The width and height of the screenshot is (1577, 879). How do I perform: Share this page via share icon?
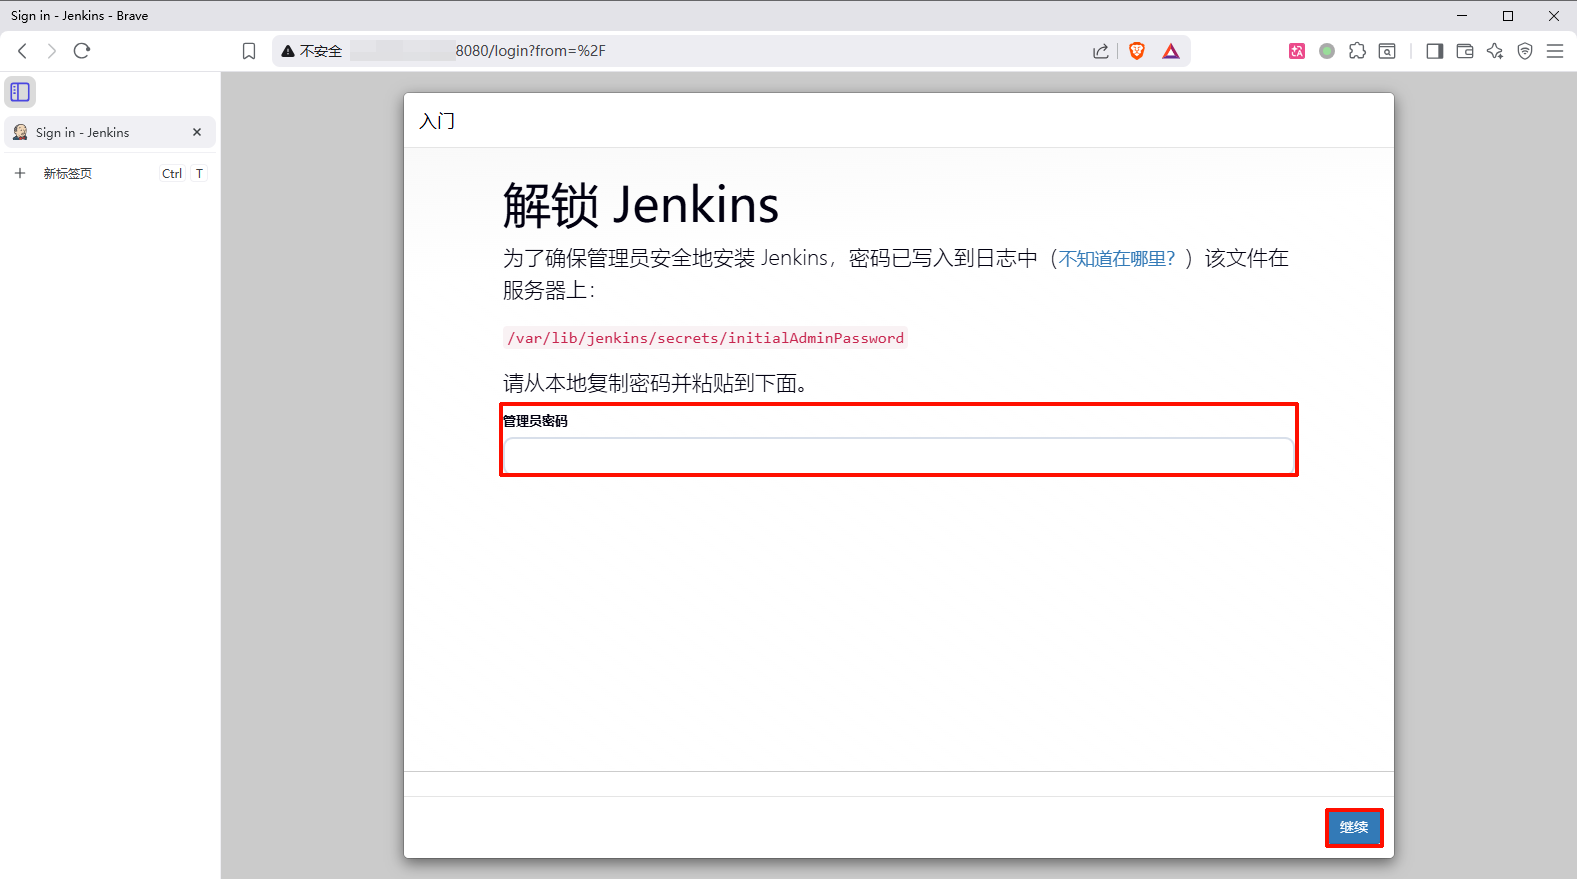point(1100,51)
